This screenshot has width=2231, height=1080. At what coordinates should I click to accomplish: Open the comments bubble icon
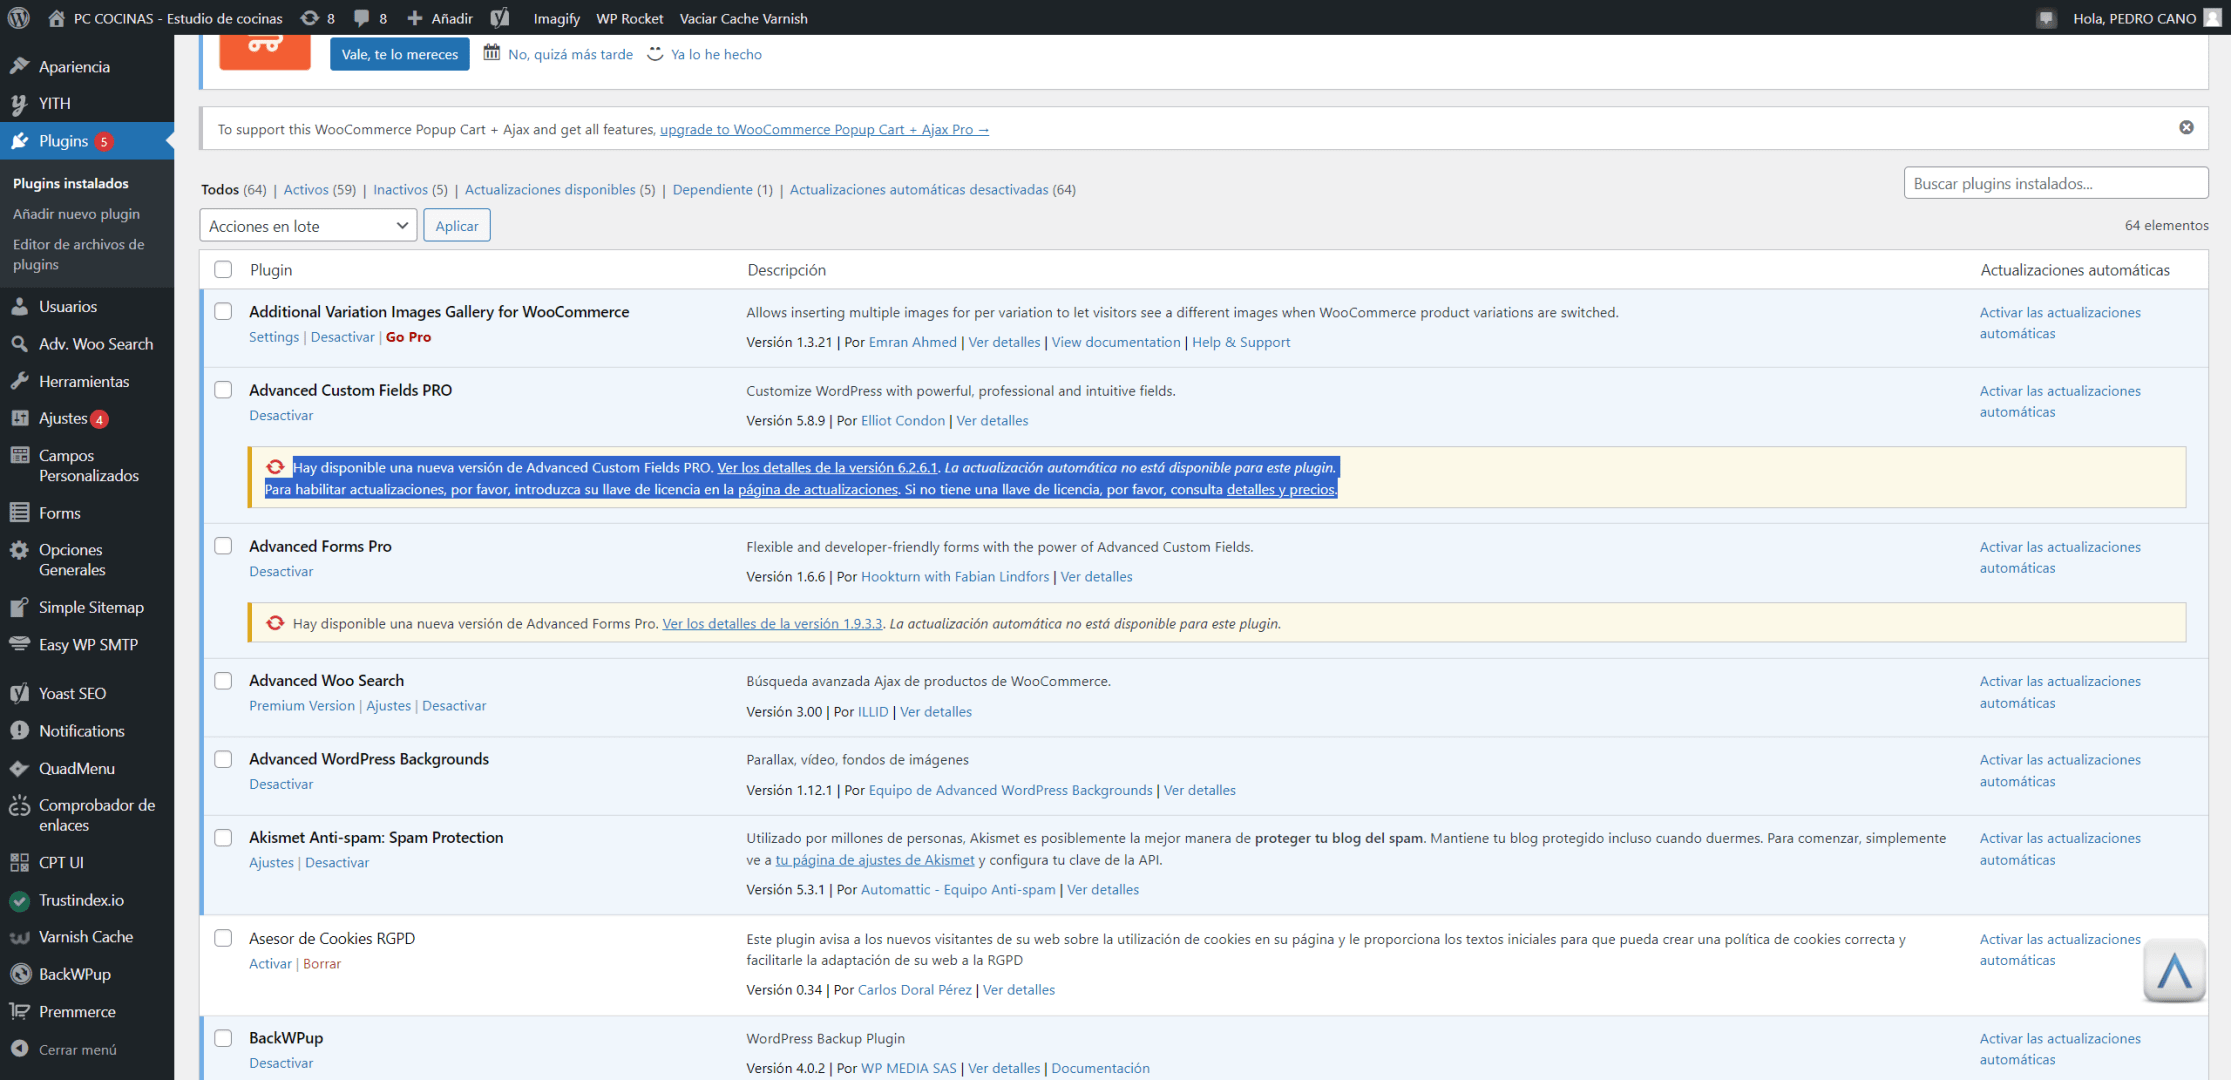pyautogui.click(x=362, y=18)
